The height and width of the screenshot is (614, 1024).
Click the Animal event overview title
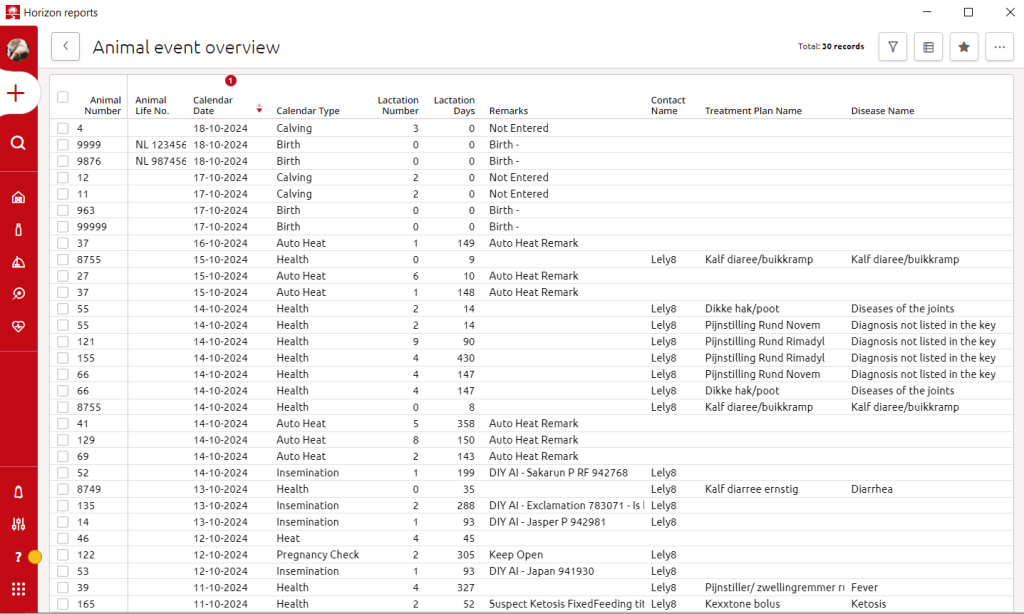click(186, 47)
